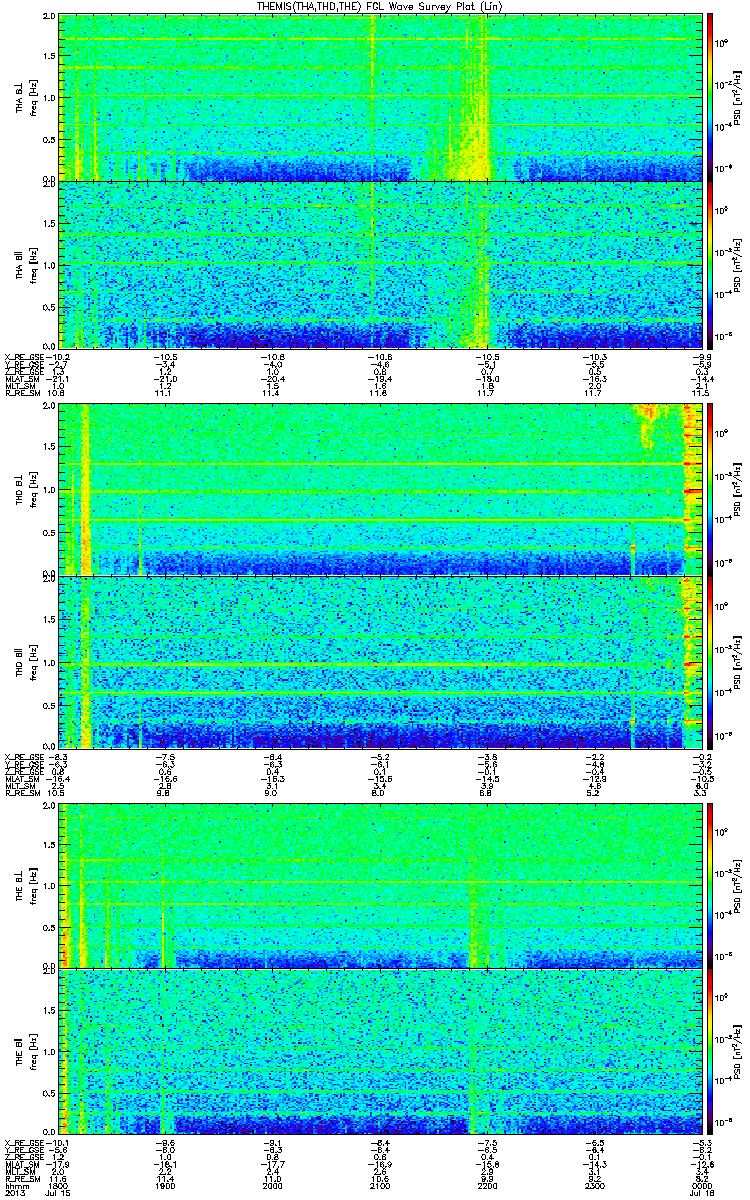Click the 10⁻⁶ tick on THD B∥ color bar
The height and width of the screenshot is (1200, 750).
[x=722, y=734]
